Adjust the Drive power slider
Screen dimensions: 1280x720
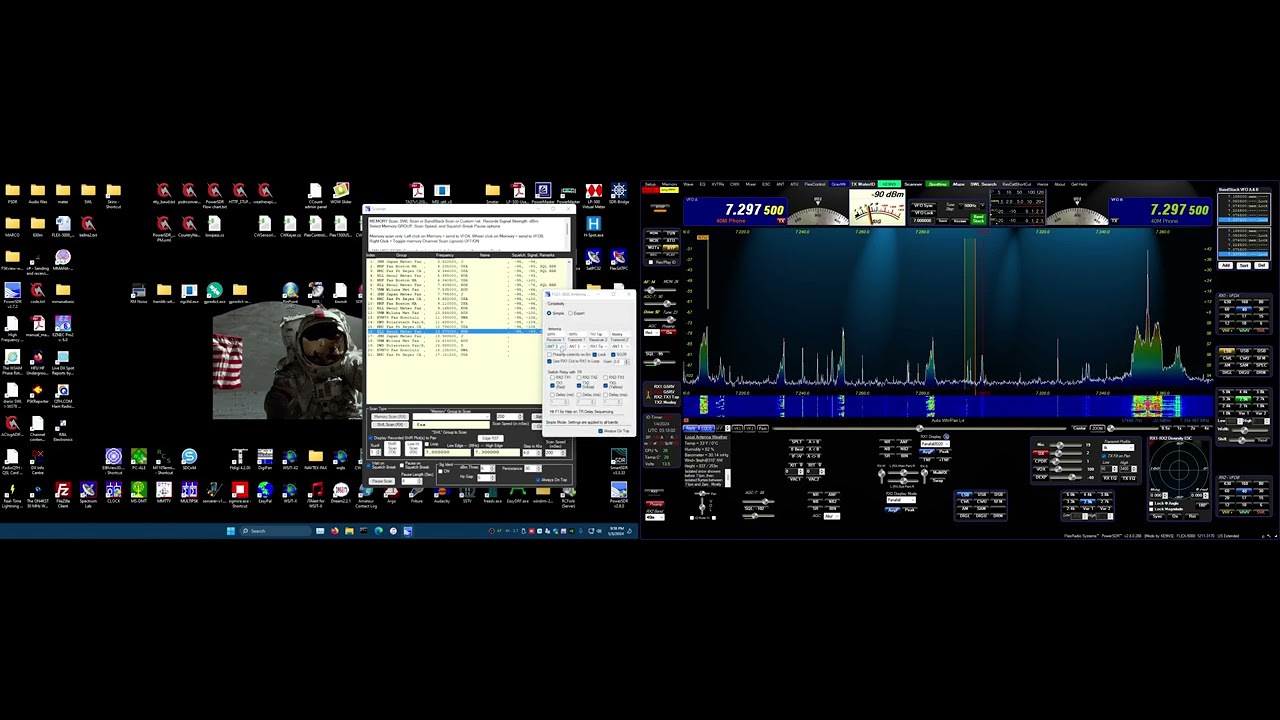(660, 320)
